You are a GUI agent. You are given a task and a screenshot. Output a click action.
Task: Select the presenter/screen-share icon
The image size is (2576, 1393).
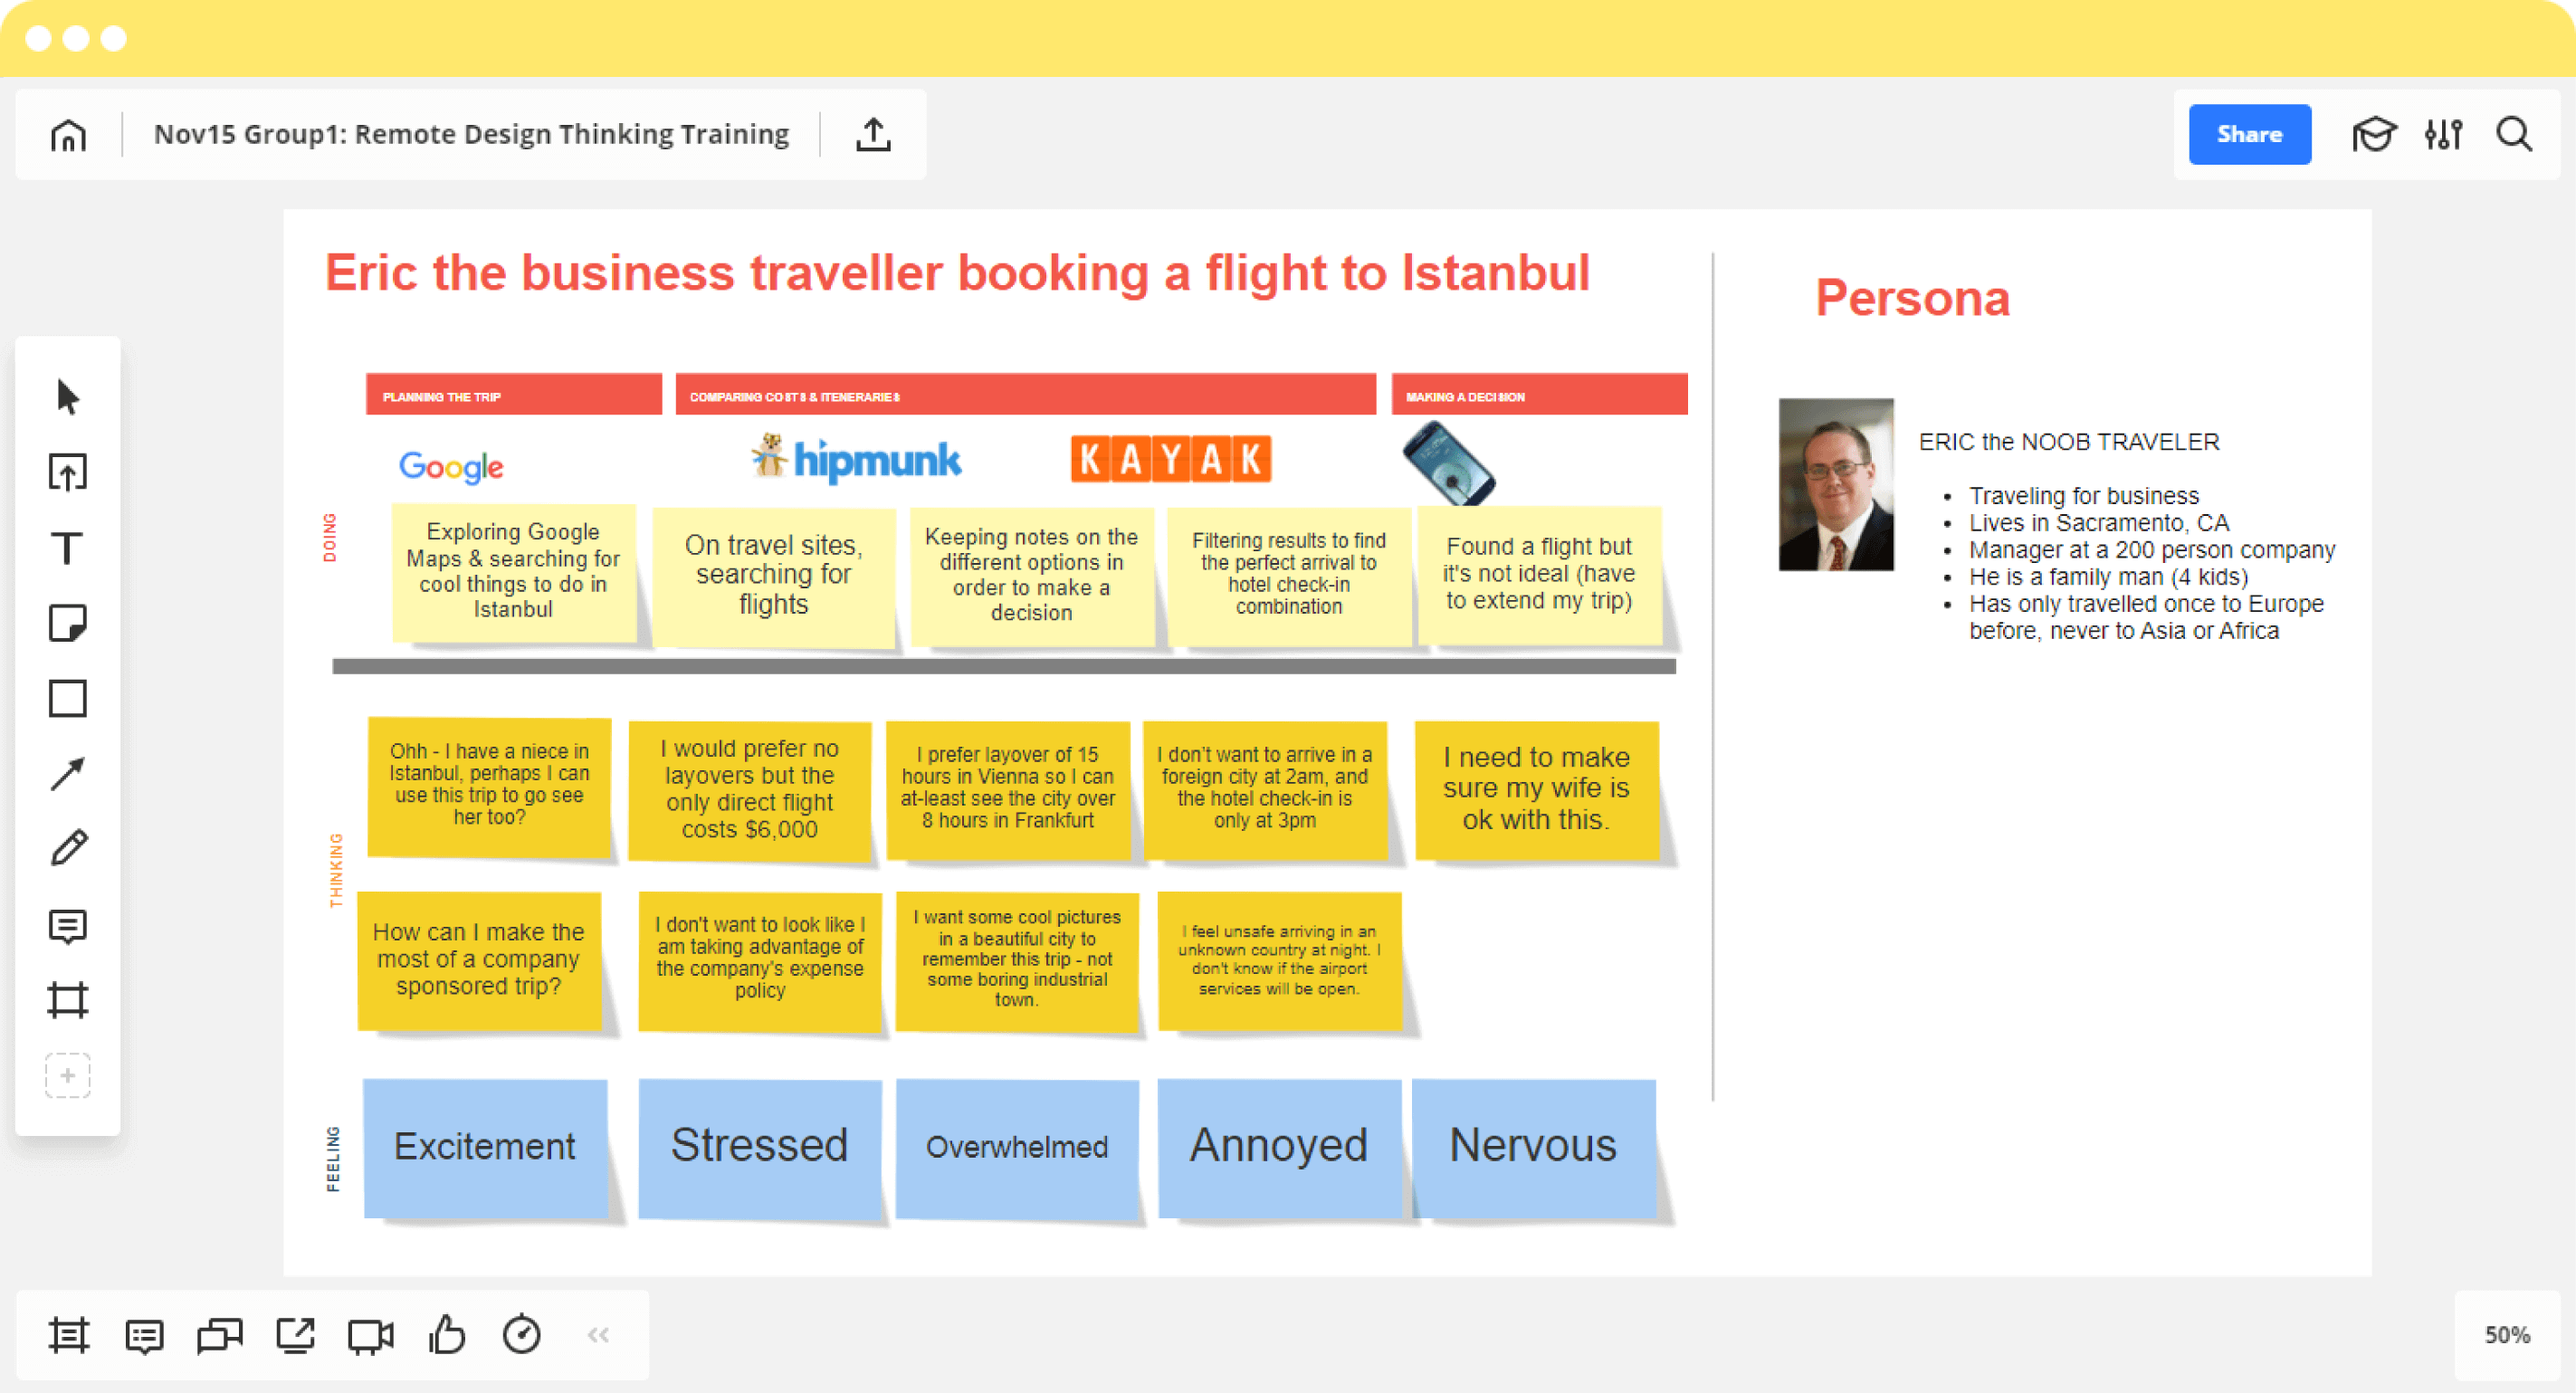[x=297, y=1335]
